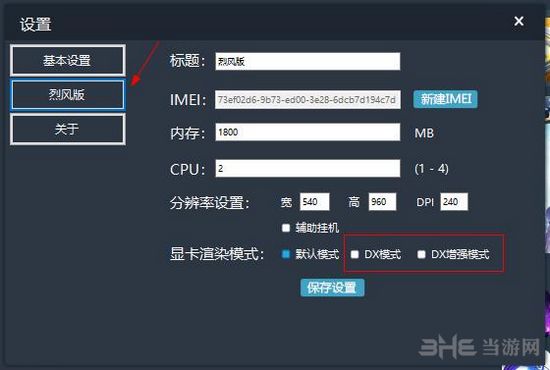Click the (1 - 4) range hint
The width and height of the screenshot is (550, 370).
coord(431,169)
